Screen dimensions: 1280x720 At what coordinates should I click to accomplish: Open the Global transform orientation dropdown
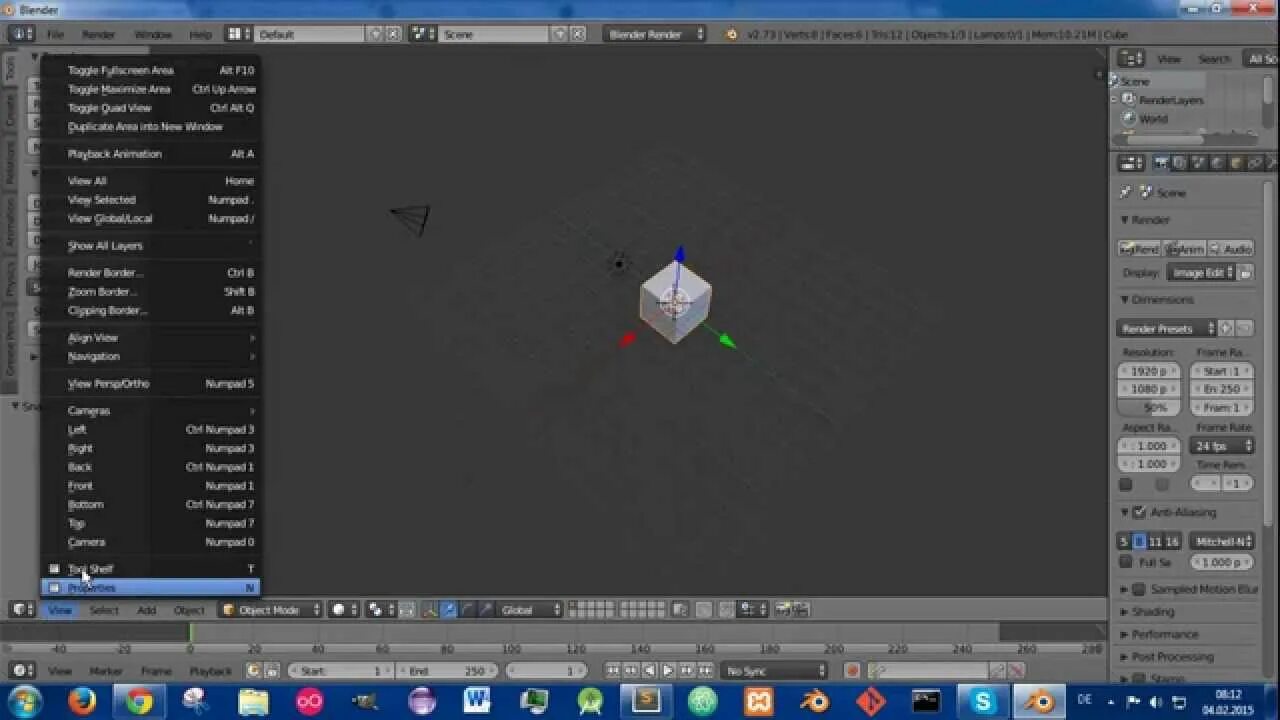528,610
